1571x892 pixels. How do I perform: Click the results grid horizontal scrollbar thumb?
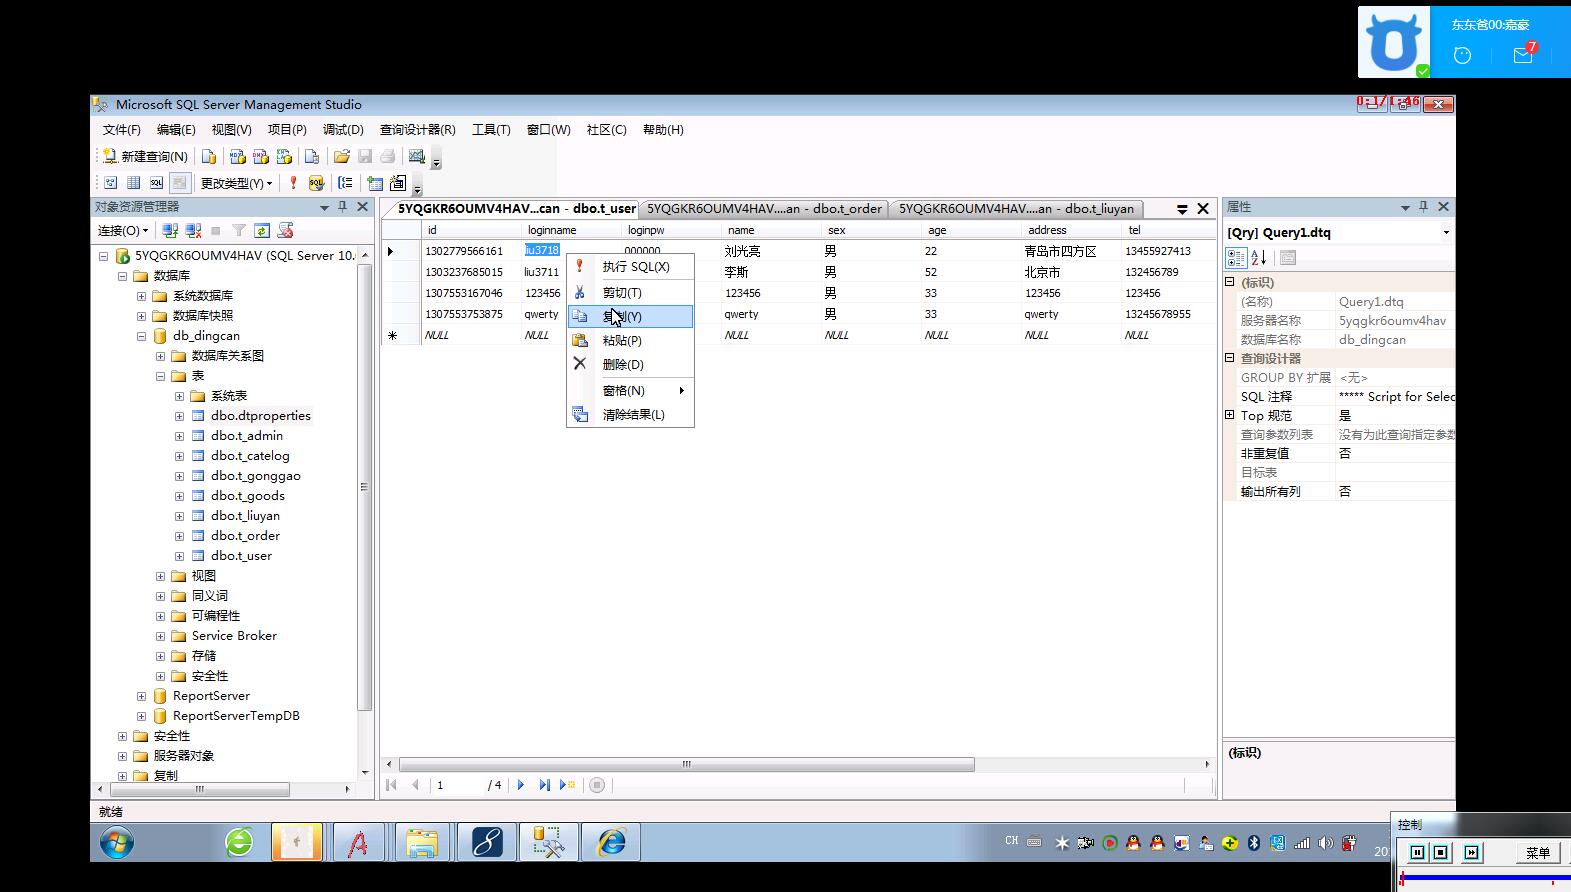pos(685,764)
